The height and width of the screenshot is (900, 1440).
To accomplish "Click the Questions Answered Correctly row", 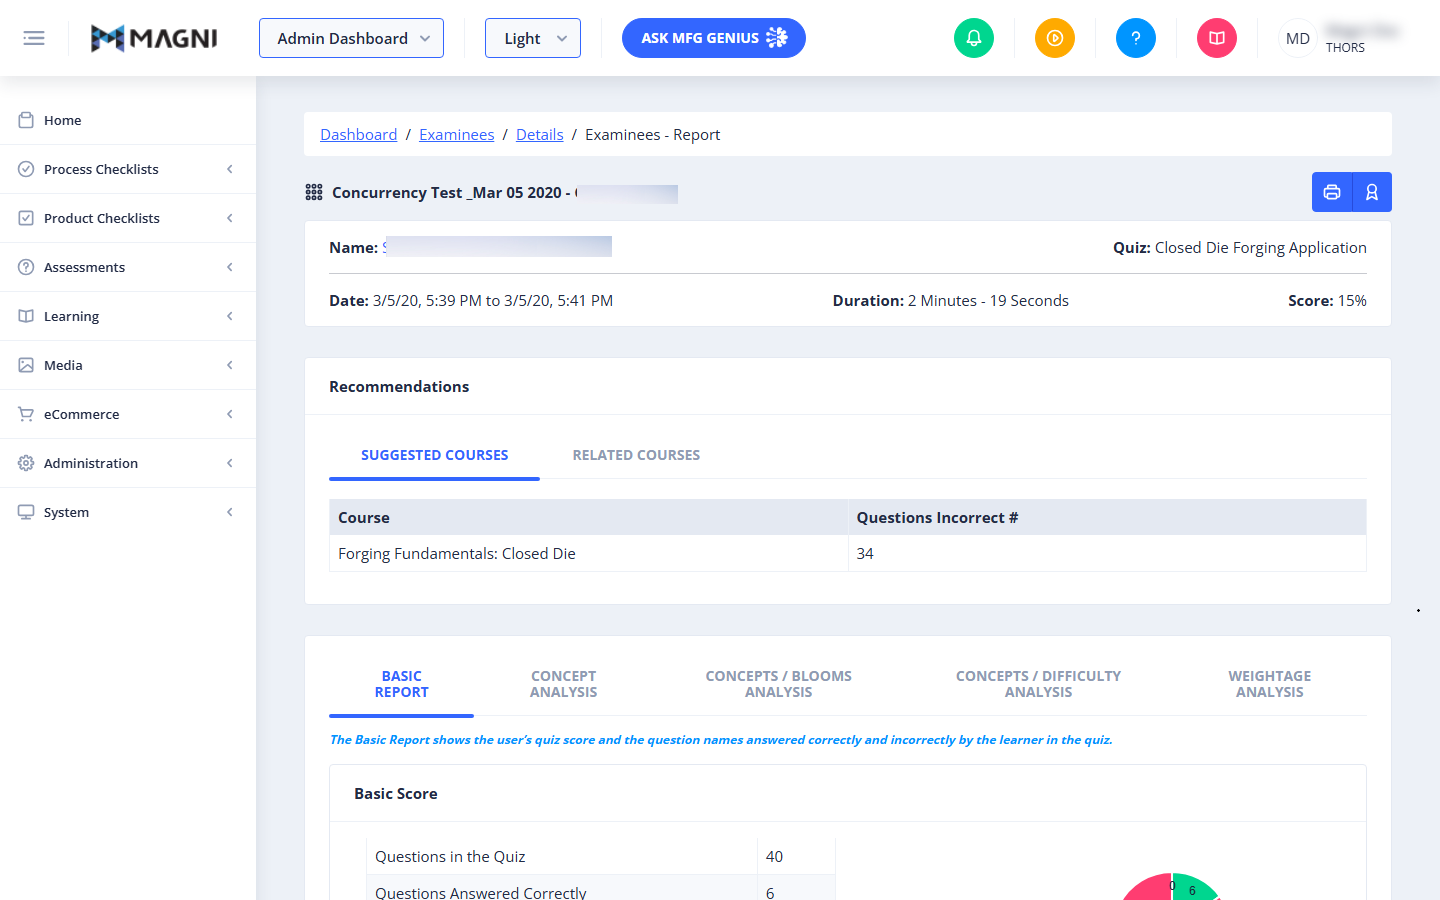I will [x=601, y=889].
